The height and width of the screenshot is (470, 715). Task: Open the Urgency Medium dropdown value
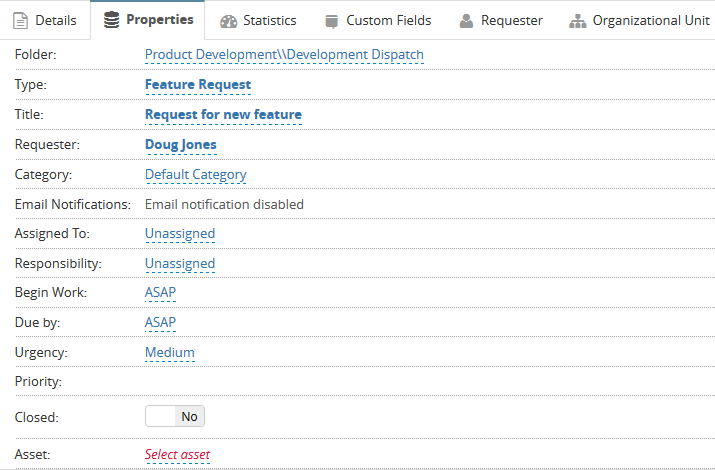click(x=170, y=353)
